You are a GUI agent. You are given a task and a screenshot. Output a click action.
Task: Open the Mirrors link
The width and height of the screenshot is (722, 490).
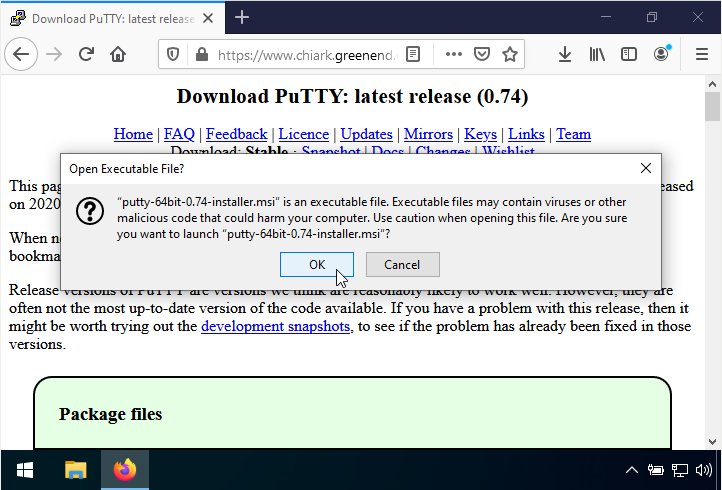click(428, 134)
